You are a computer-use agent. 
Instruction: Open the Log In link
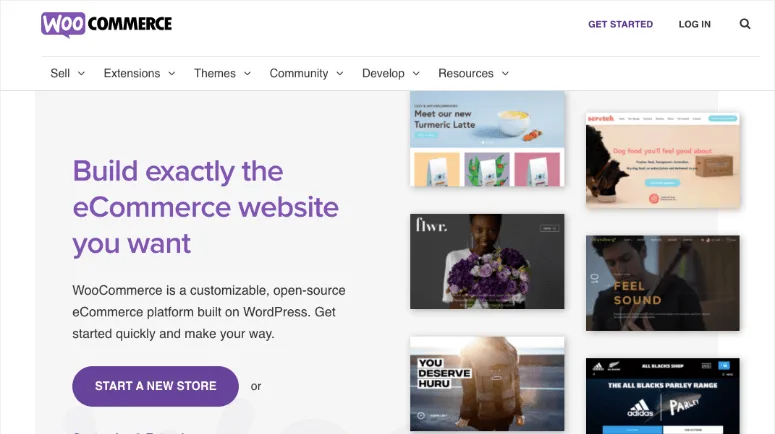(694, 24)
